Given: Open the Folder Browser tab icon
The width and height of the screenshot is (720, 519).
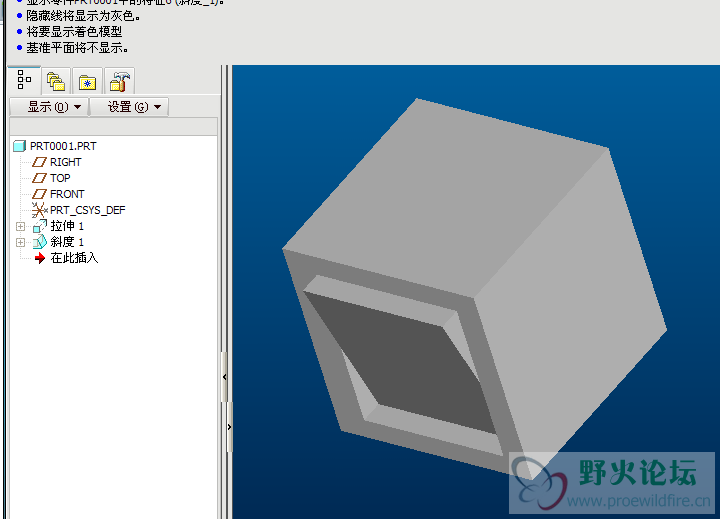Looking at the screenshot, I should pyautogui.click(x=56, y=81).
